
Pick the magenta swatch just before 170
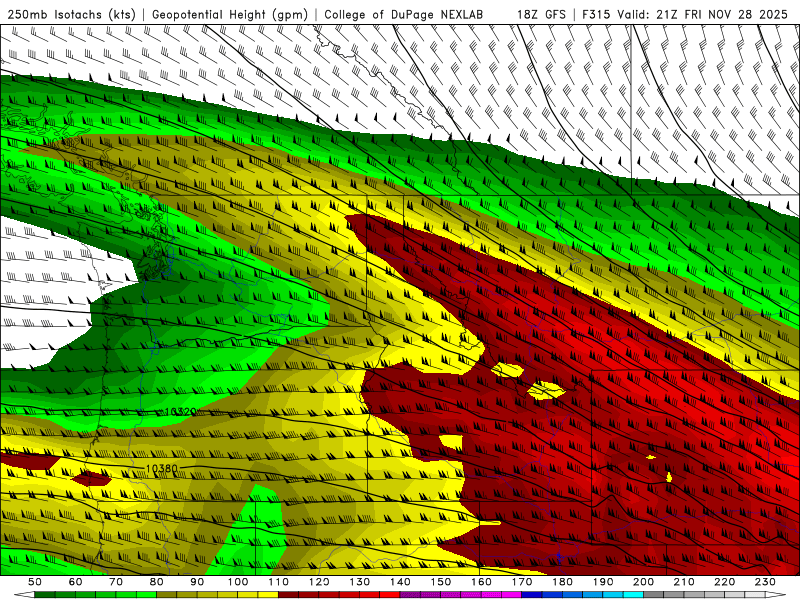click(x=512, y=595)
